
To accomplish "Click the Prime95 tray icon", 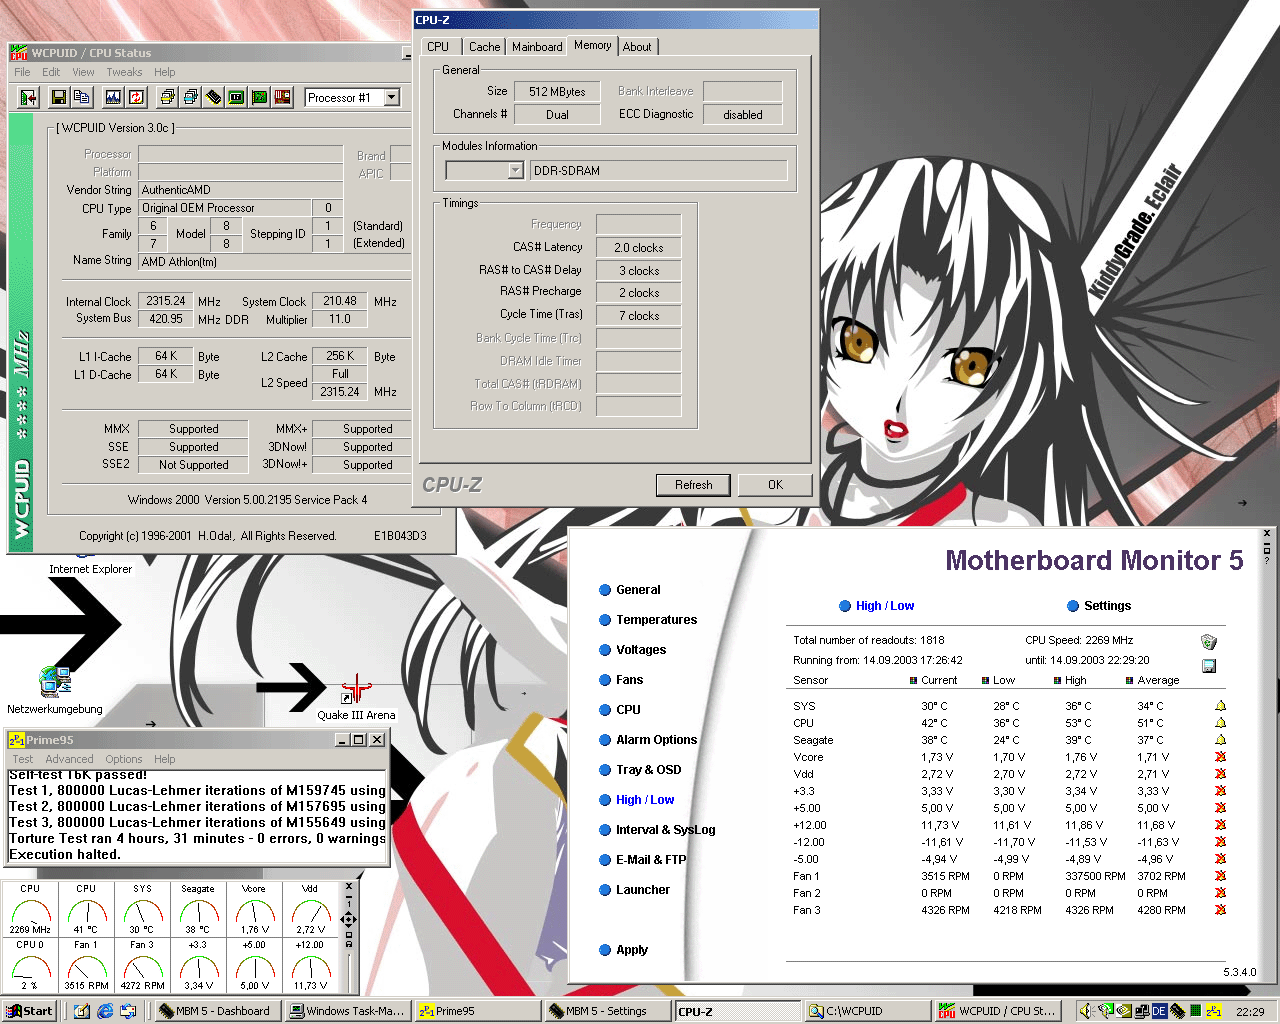I will [1213, 1011].
